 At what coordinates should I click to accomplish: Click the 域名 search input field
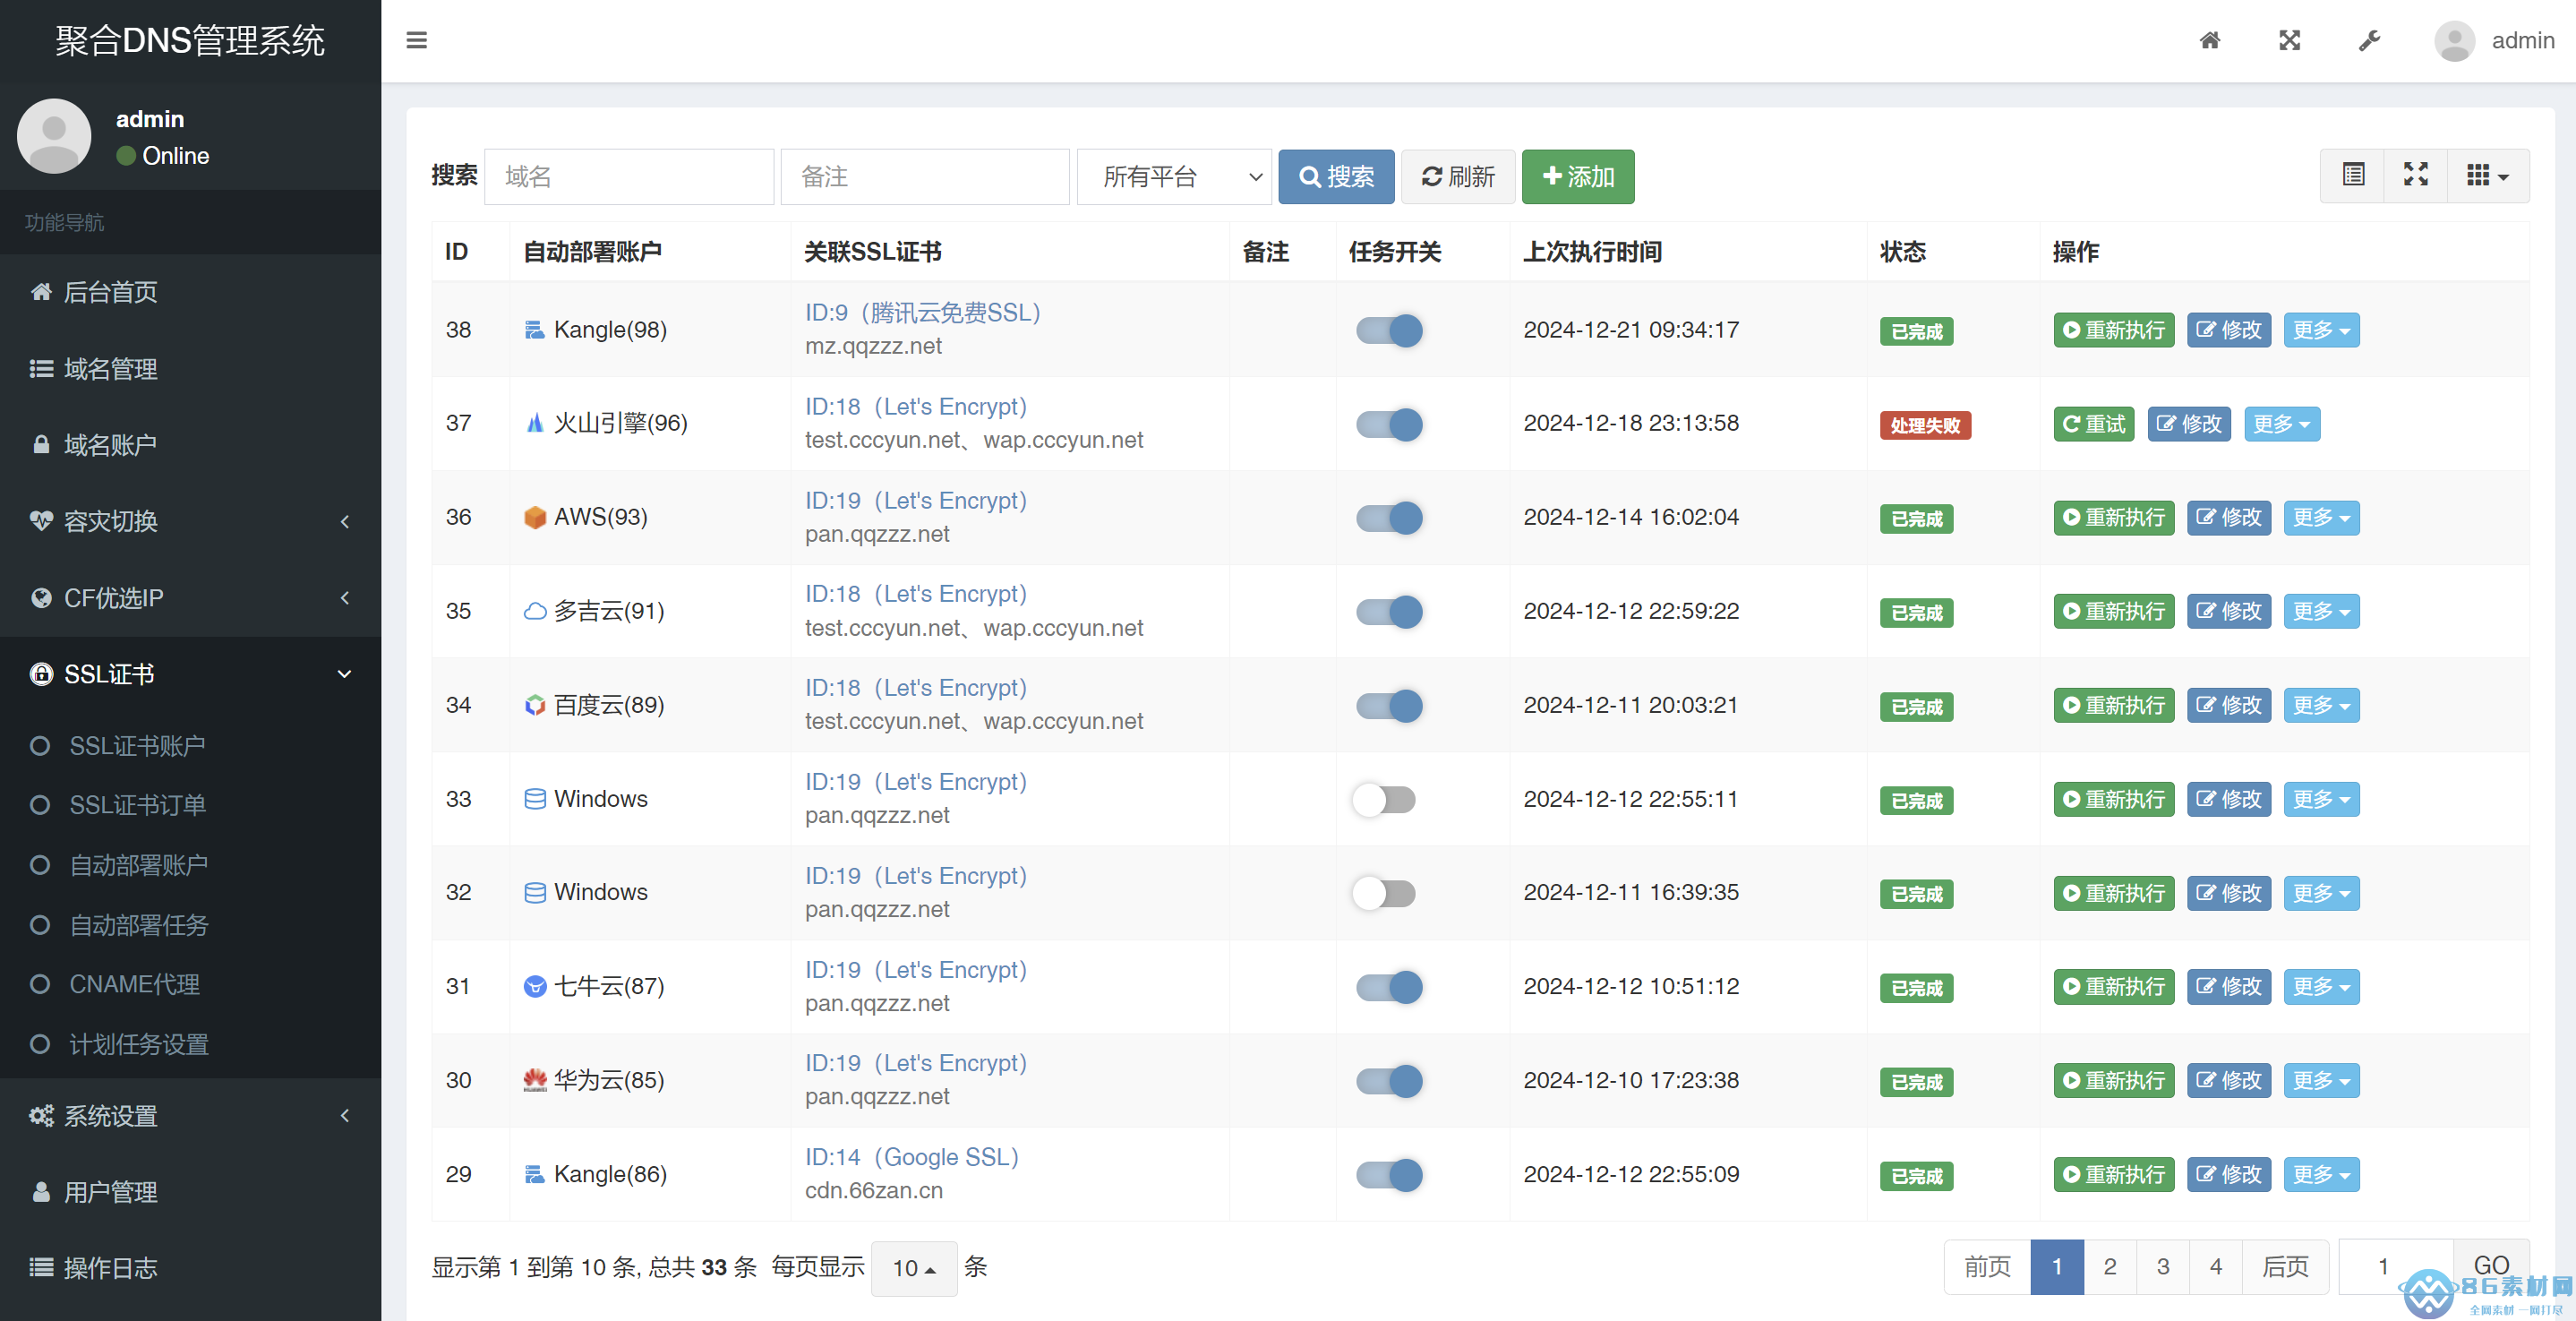[x=628, y=177]
